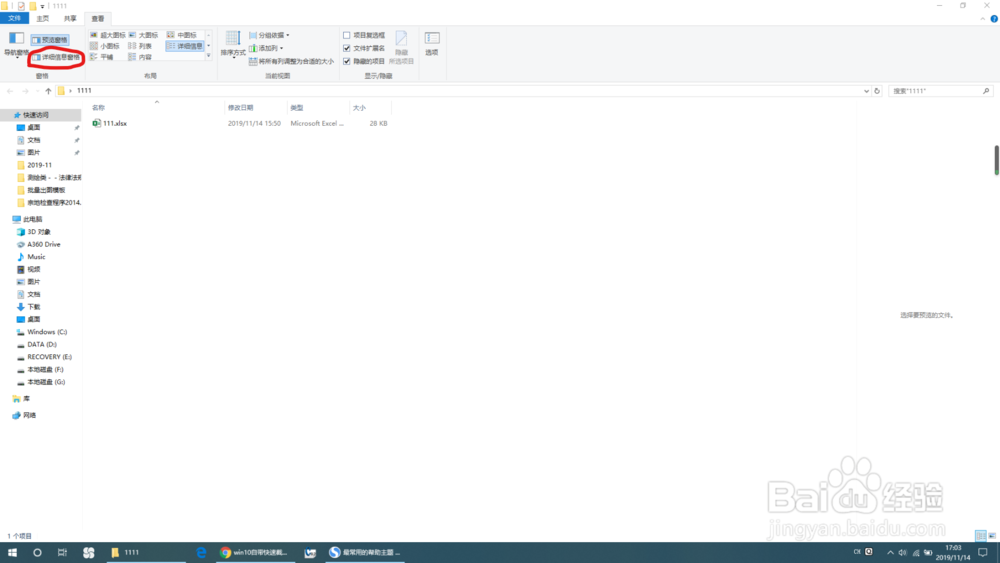The width and height of the screenshot is (1000, 563).
Task: Open the DATA (D:) drive
Action: pyautogui.click(x=41, y=344)
